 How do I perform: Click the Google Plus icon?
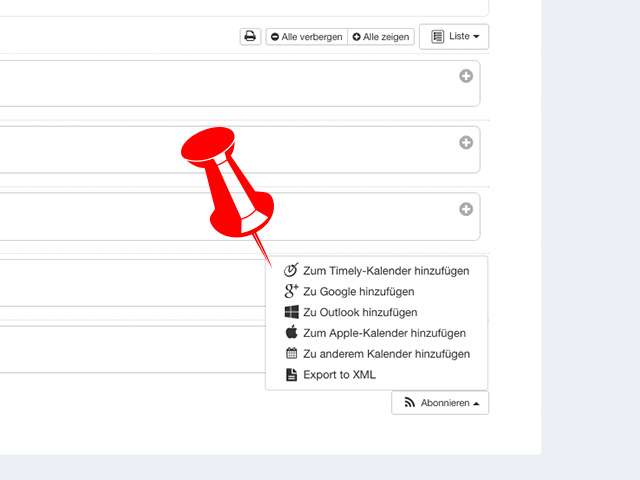click(x=291, y=291)
